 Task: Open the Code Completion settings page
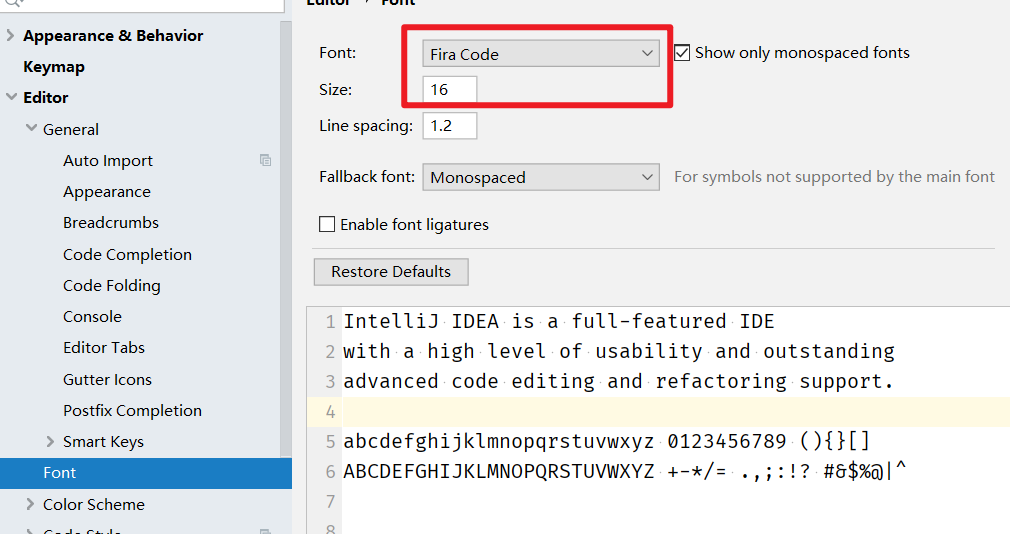(x=128, y=254)
